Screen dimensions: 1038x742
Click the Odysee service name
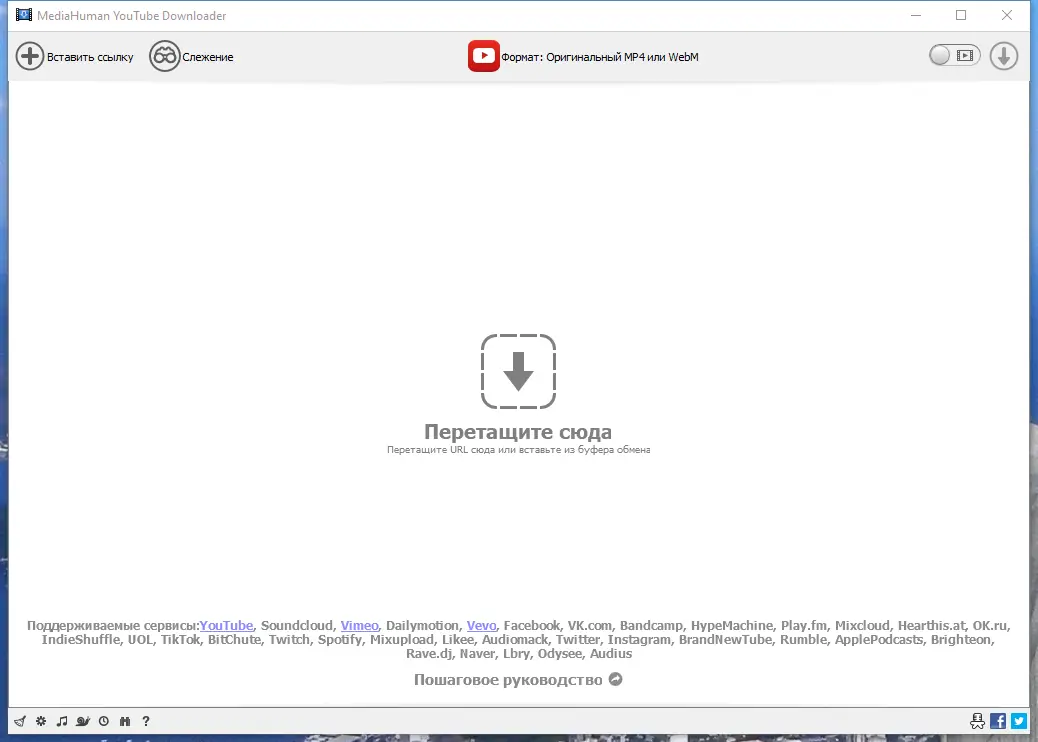coord(559,653)
